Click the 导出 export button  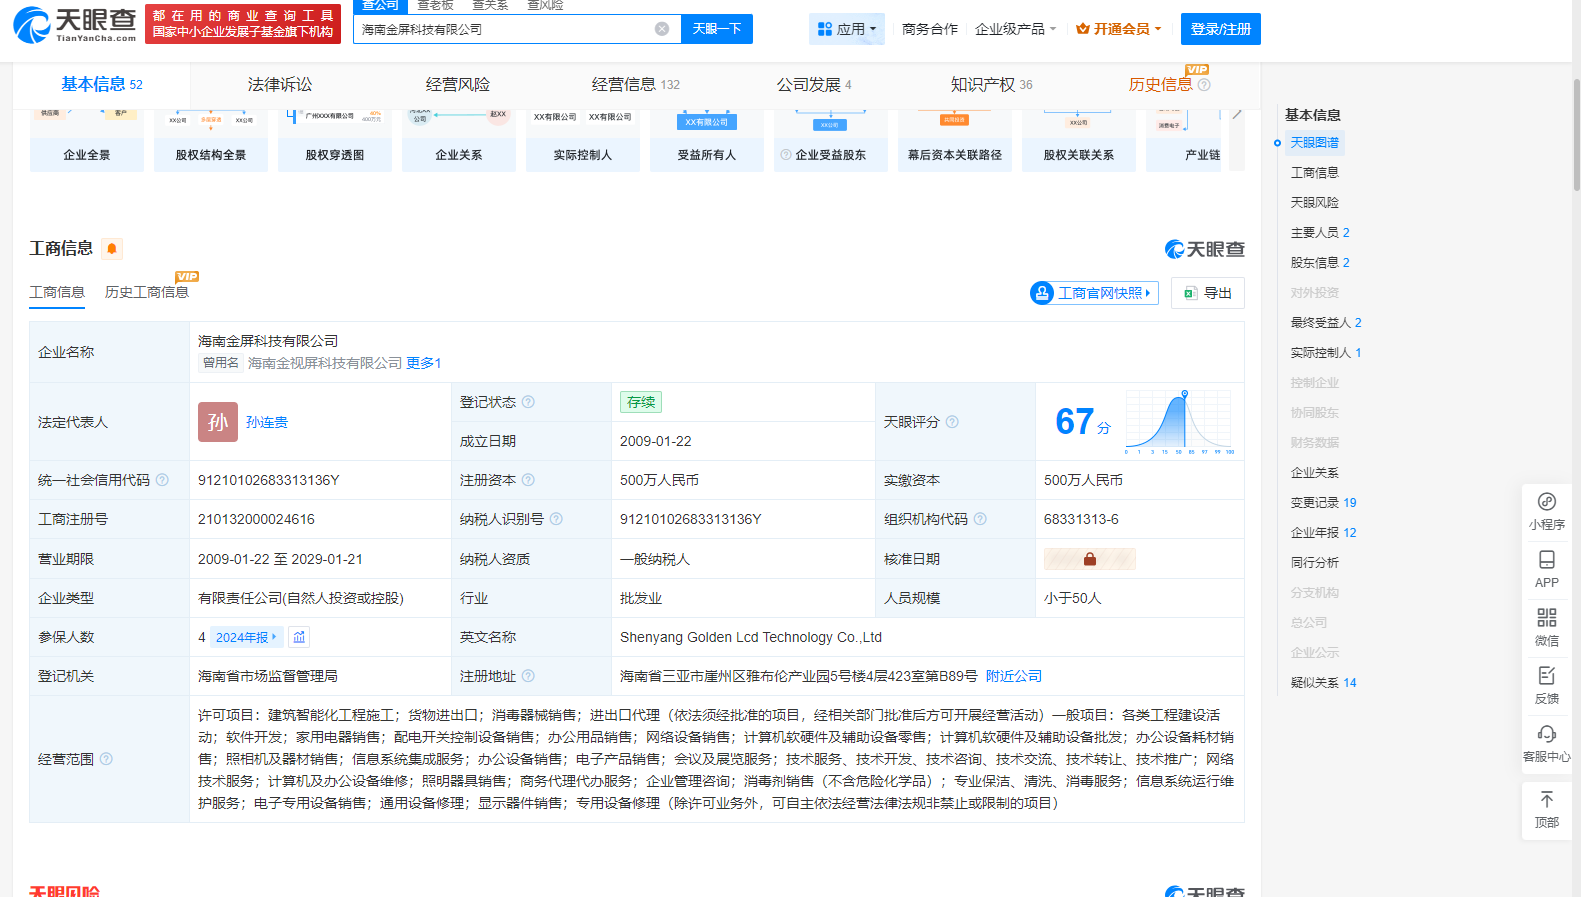pyautogui.click(x=1208, y=293)
